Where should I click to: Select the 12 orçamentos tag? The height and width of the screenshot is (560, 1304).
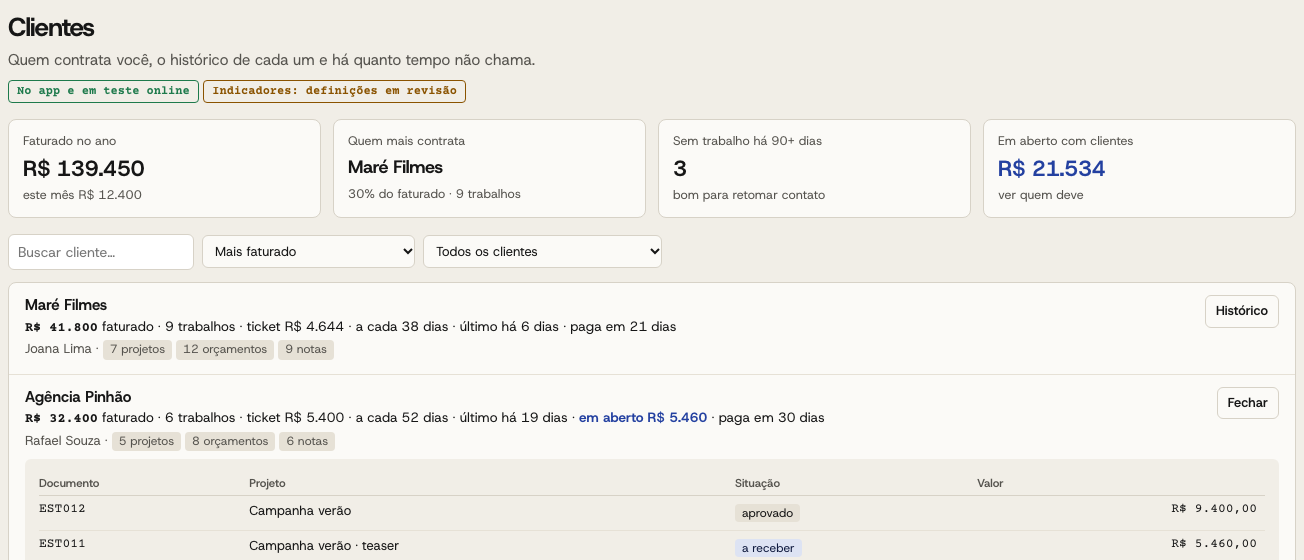pos(225,350)
